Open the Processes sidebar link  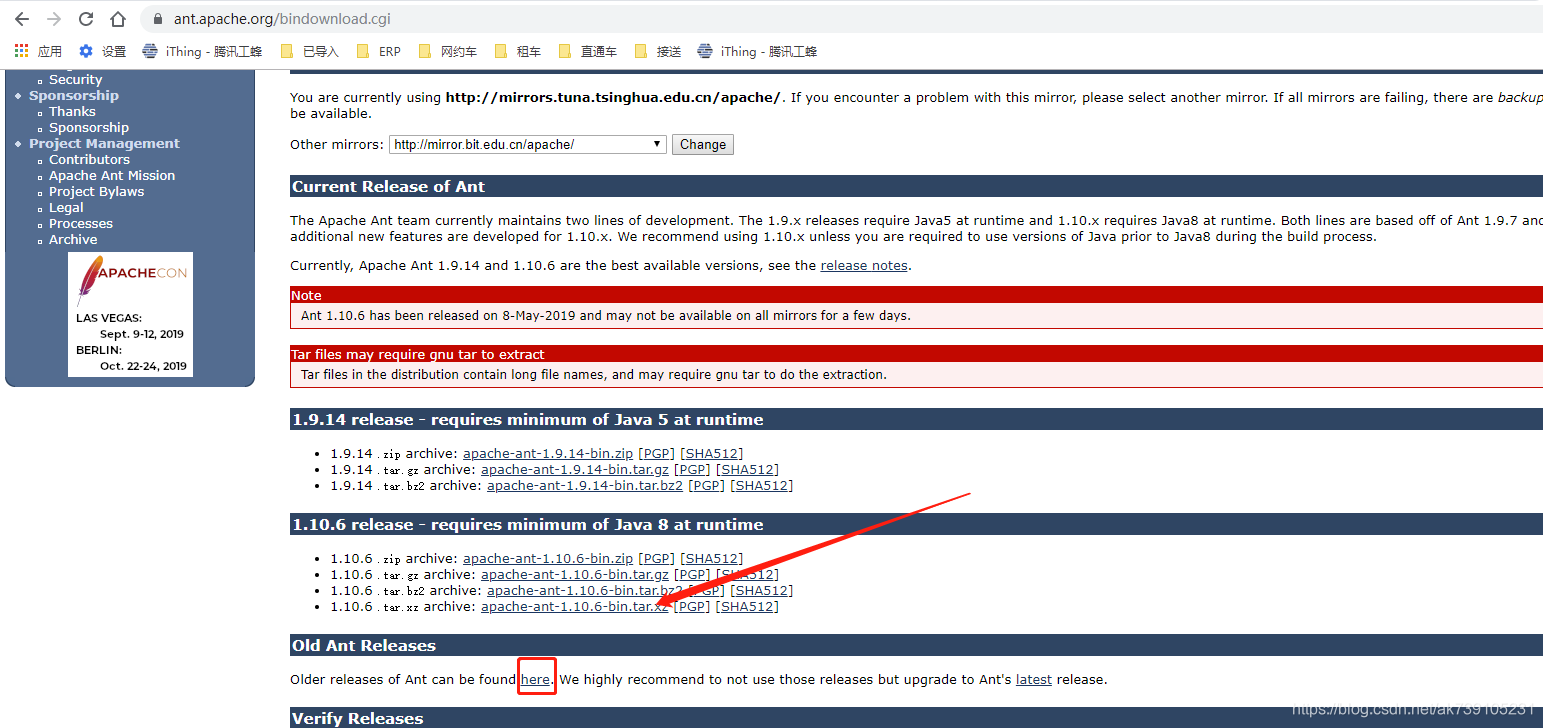pos(81,224)
